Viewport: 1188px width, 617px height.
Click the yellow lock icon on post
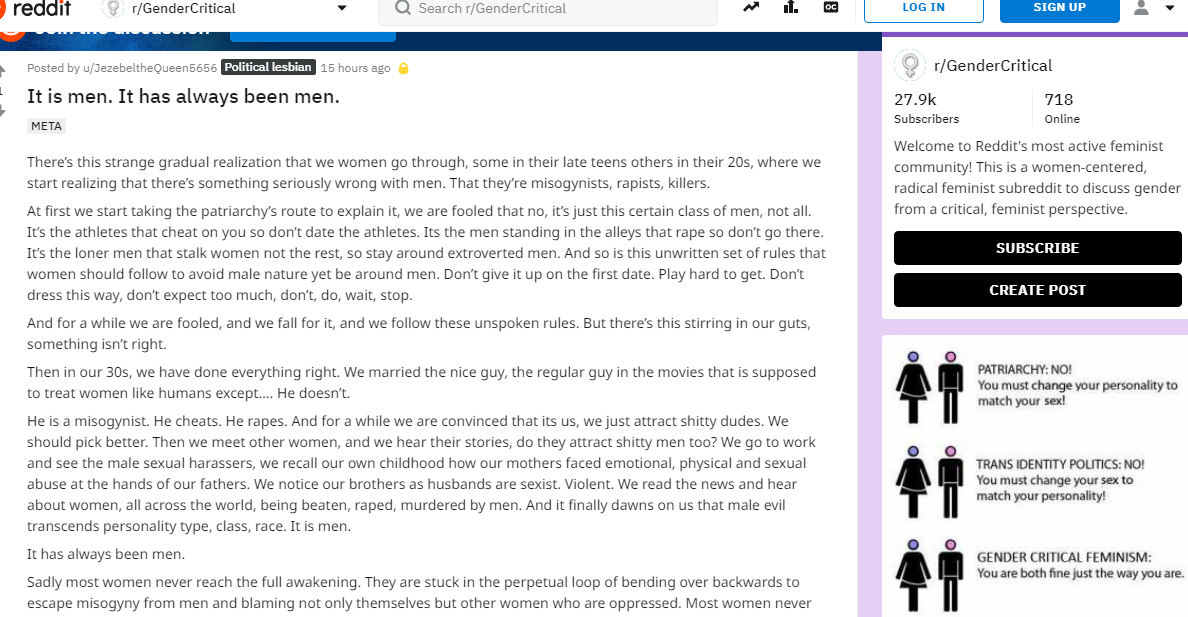click(404, 68)
